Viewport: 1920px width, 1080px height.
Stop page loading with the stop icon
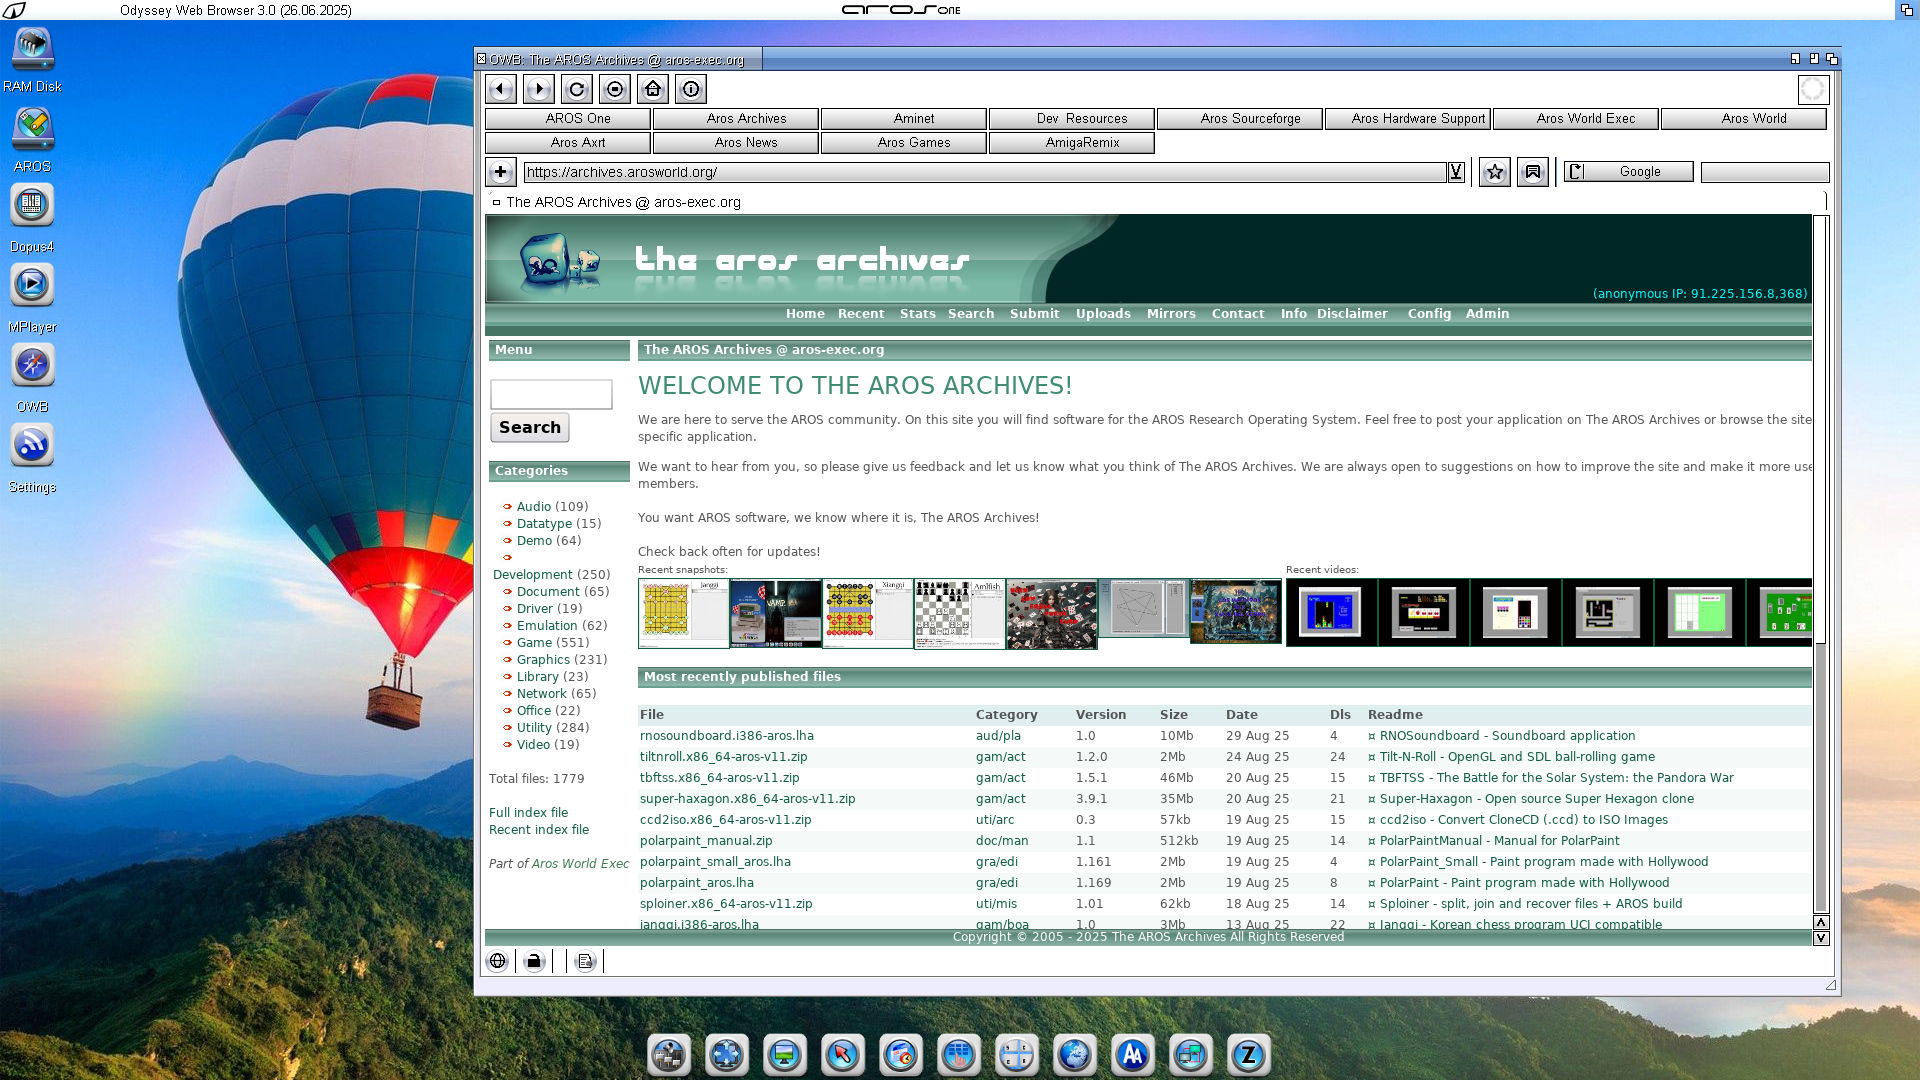coord(615,89)
